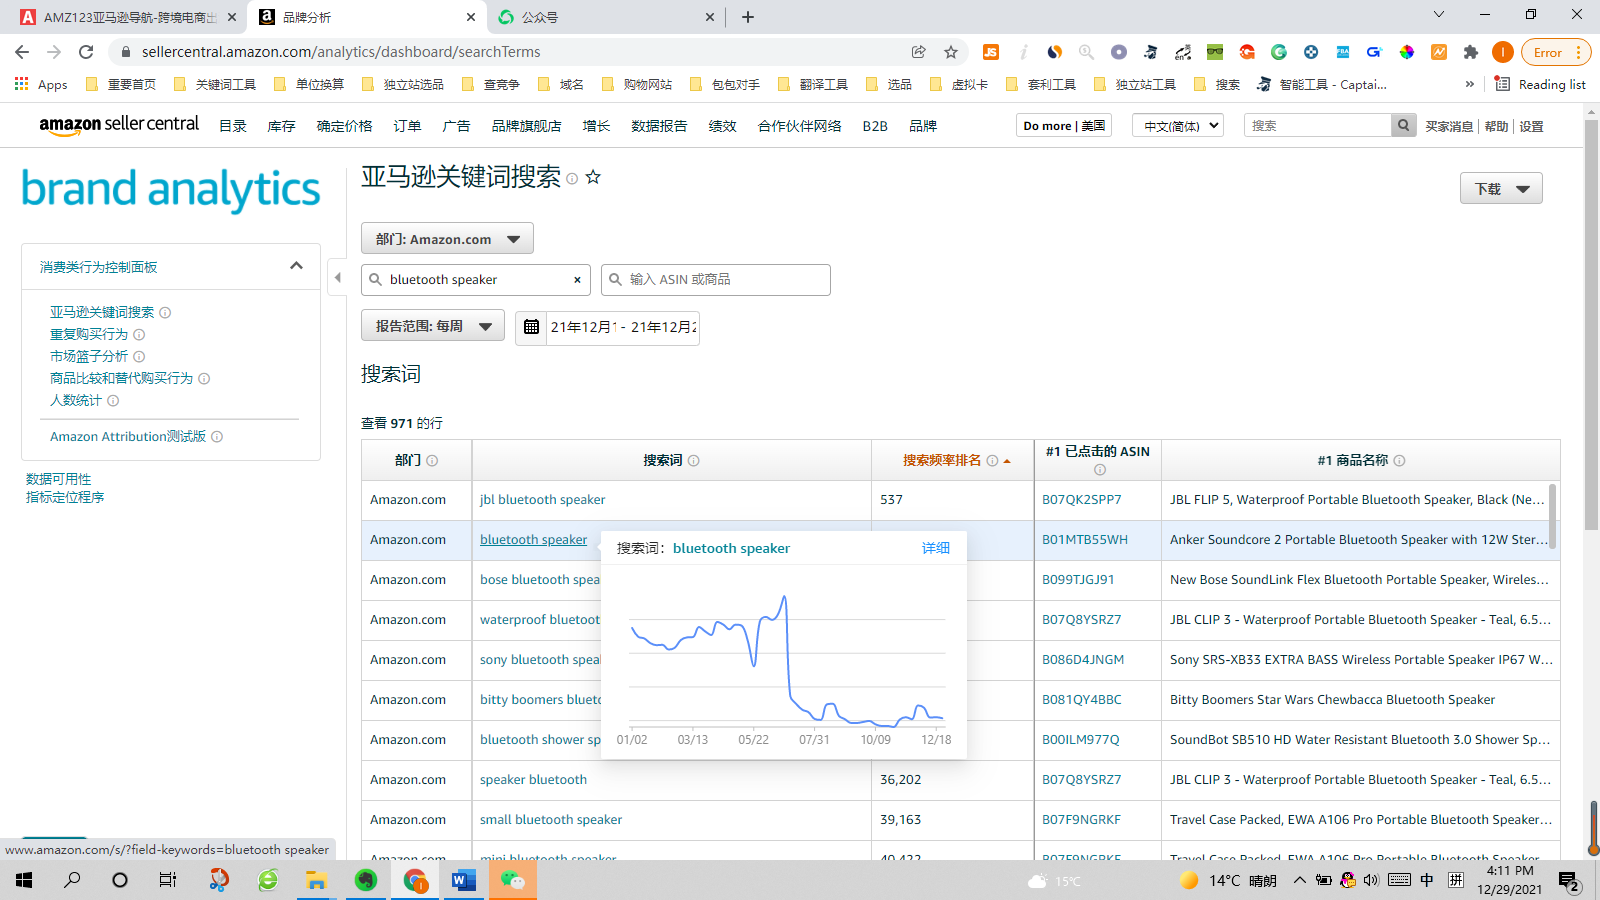Toggle sort order on 搜索频率排名 column
1600x900 pixels.
1006,460
